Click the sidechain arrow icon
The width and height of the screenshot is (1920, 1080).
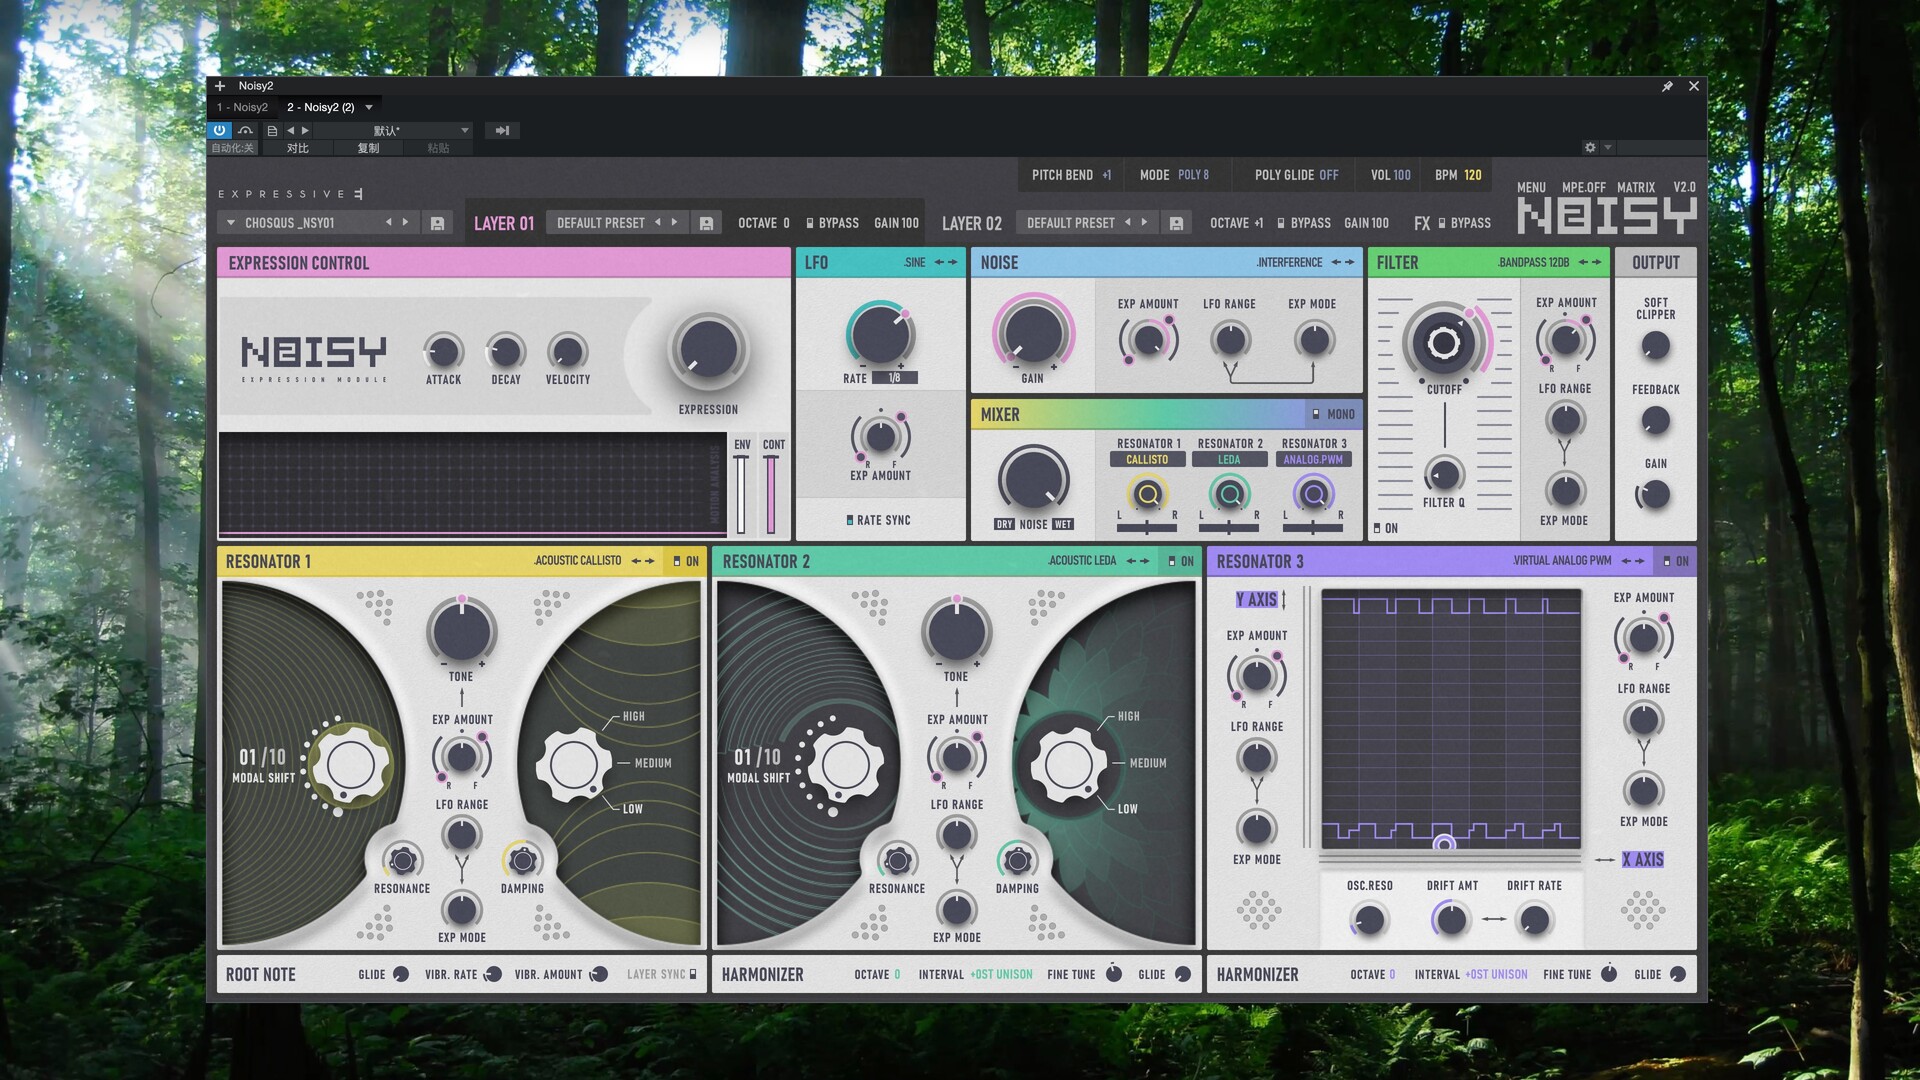pos(502,130)
